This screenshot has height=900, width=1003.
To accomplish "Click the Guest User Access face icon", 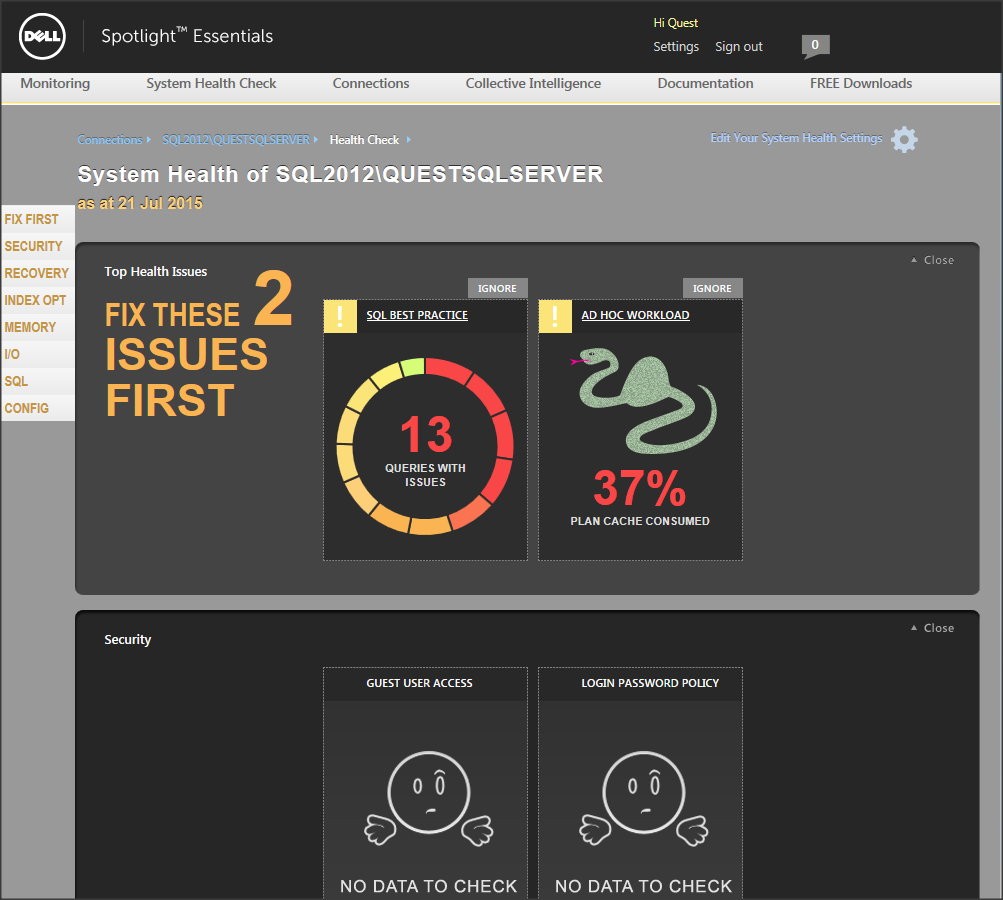I will [x=429, y=798].
